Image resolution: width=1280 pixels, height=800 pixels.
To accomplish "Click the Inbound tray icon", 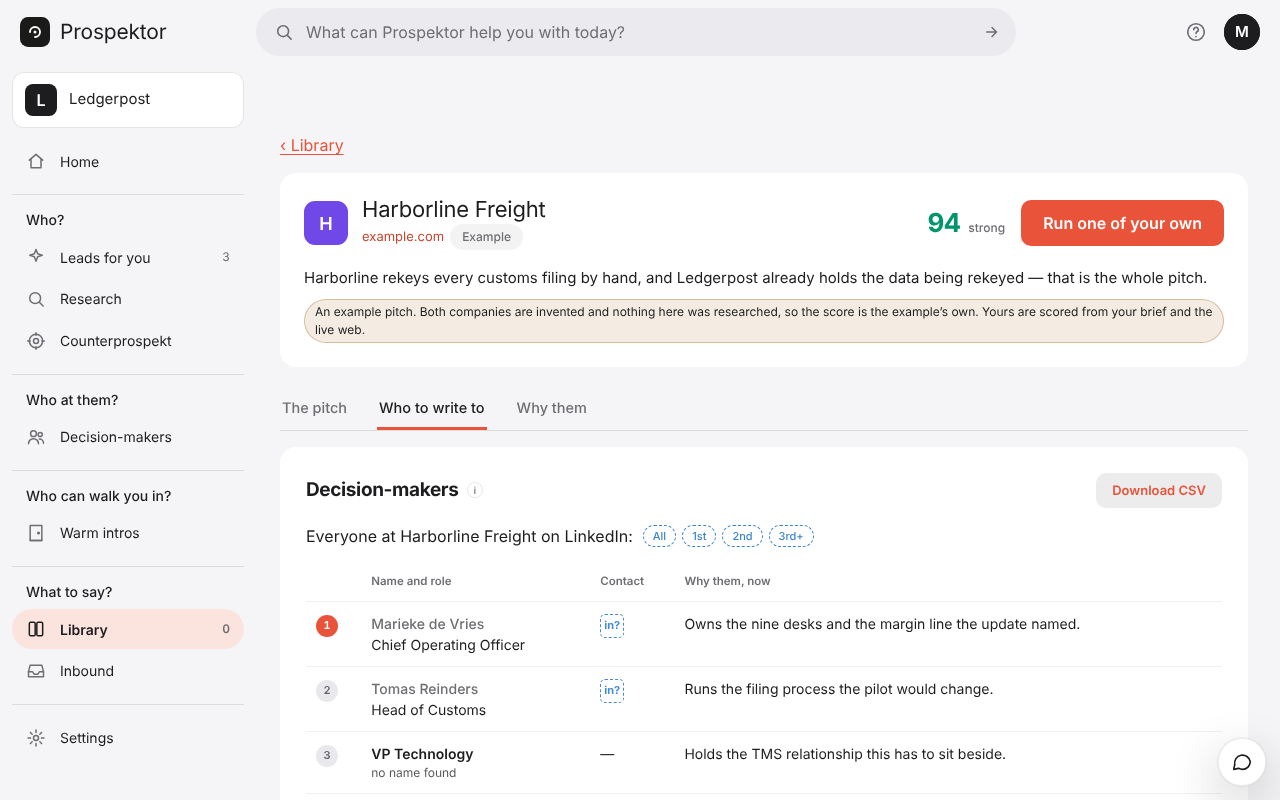I will point(36,671).
